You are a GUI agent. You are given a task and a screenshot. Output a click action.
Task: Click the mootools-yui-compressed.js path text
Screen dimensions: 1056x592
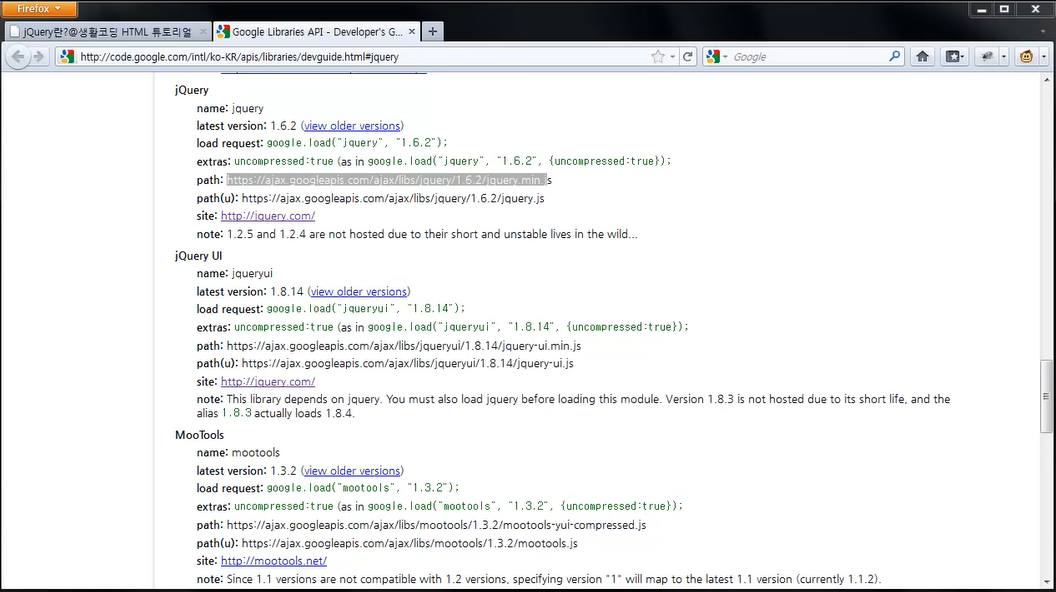point(436,525)
